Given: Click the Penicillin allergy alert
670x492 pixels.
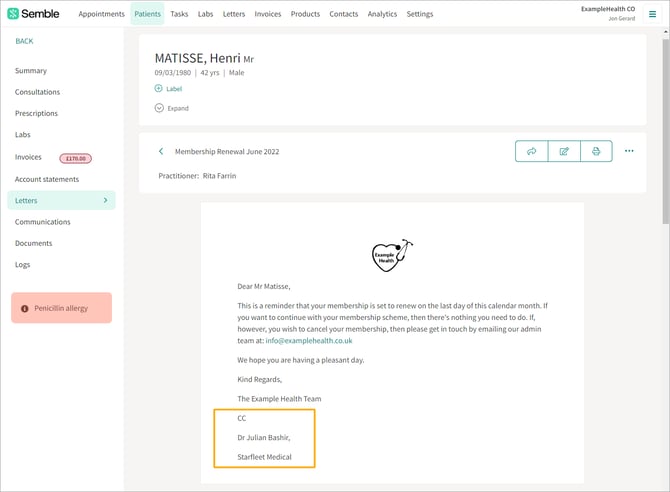Looking at the screenshot, I should (61, 308).
